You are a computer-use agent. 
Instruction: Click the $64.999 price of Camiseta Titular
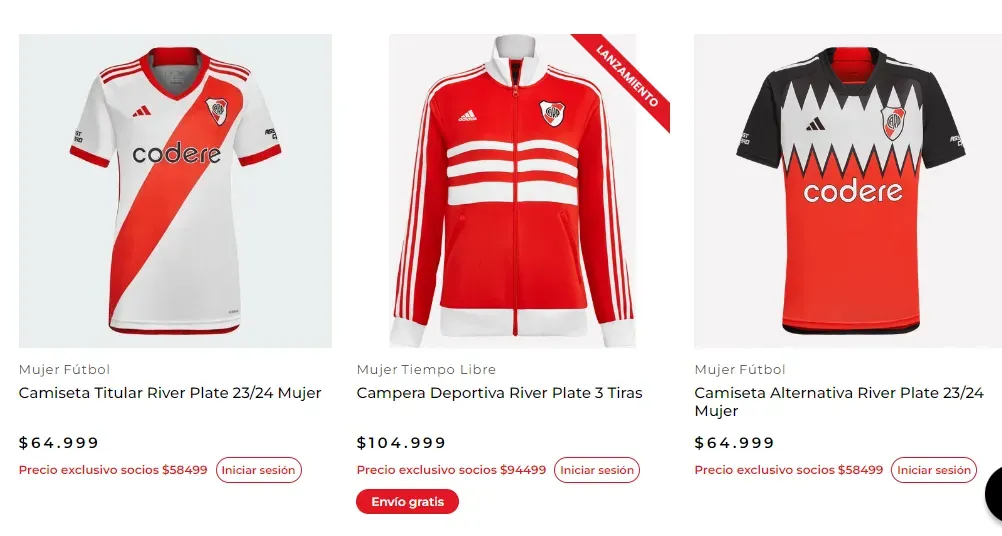tap(59, 443)
